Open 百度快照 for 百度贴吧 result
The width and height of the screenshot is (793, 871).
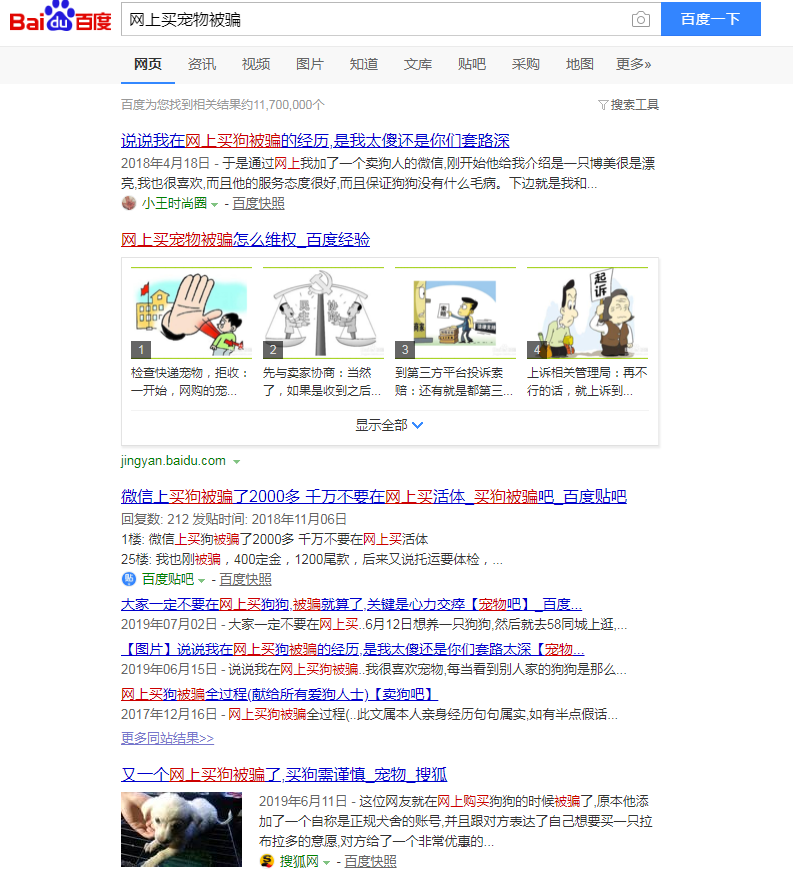[245, 579]
